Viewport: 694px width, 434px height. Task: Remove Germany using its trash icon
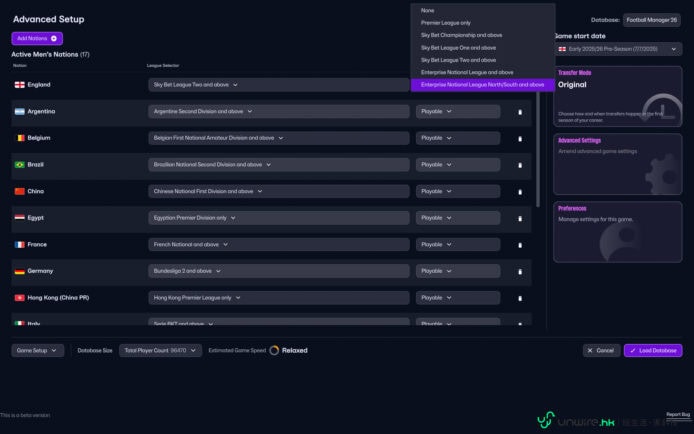pyautogui.click(x=520, y=272)
